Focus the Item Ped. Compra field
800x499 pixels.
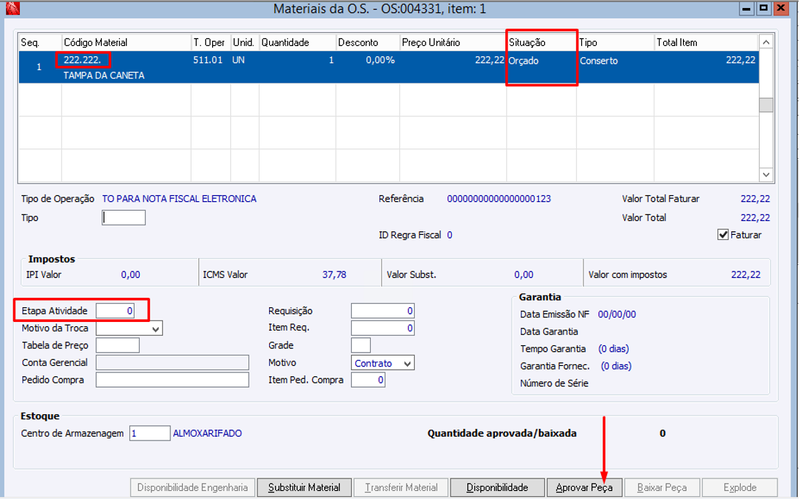(368, 380)
